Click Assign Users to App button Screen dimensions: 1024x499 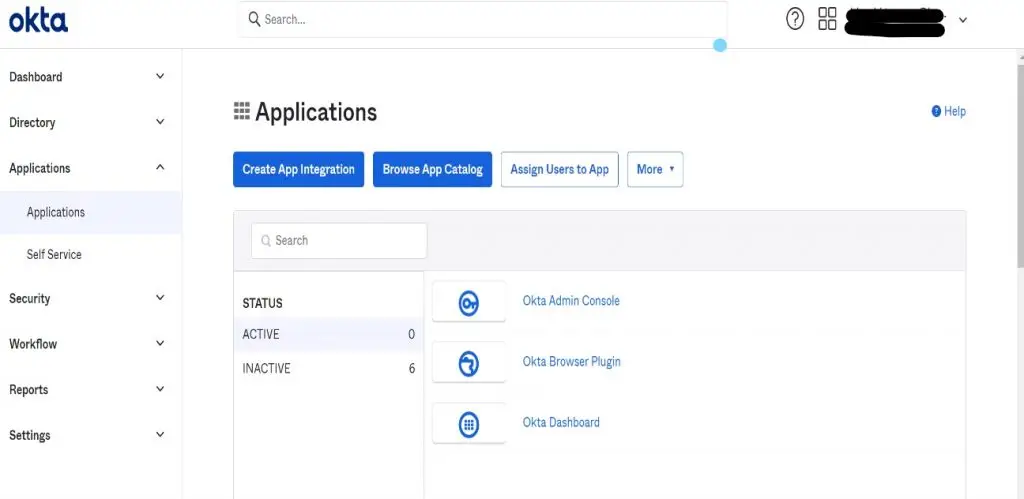[560, 169]
